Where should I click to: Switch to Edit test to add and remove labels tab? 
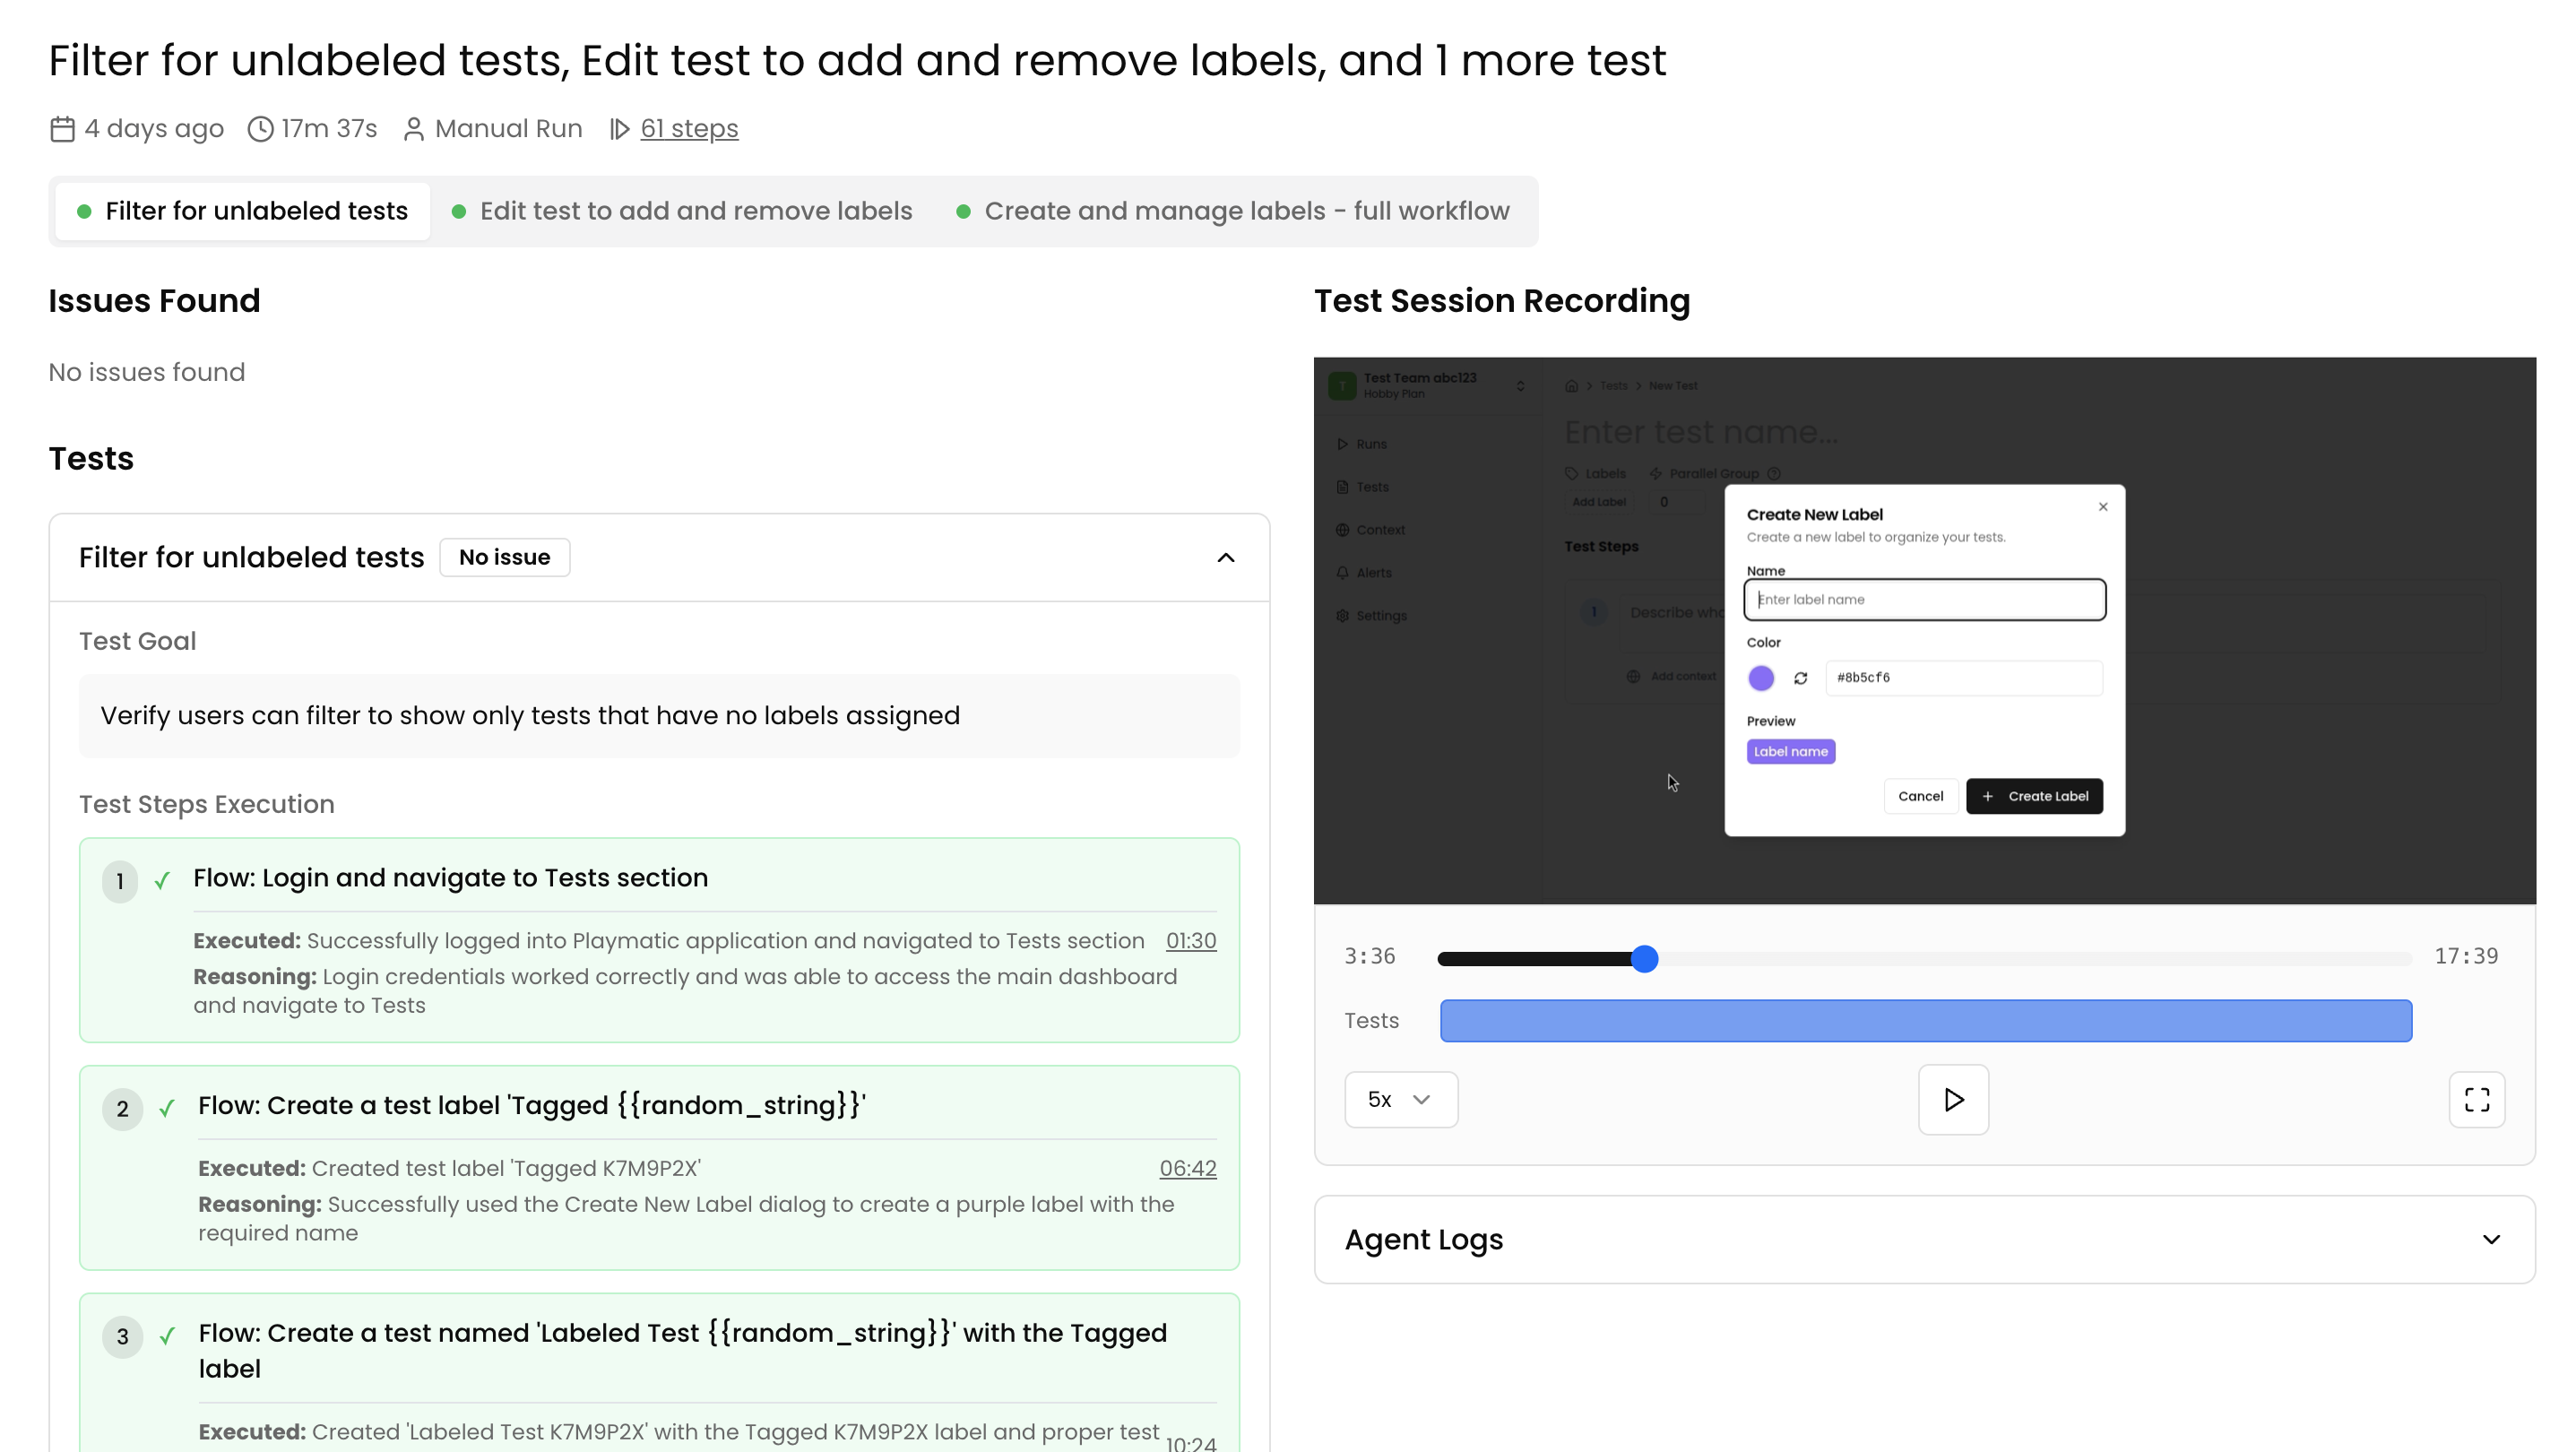tap(683, 211)
